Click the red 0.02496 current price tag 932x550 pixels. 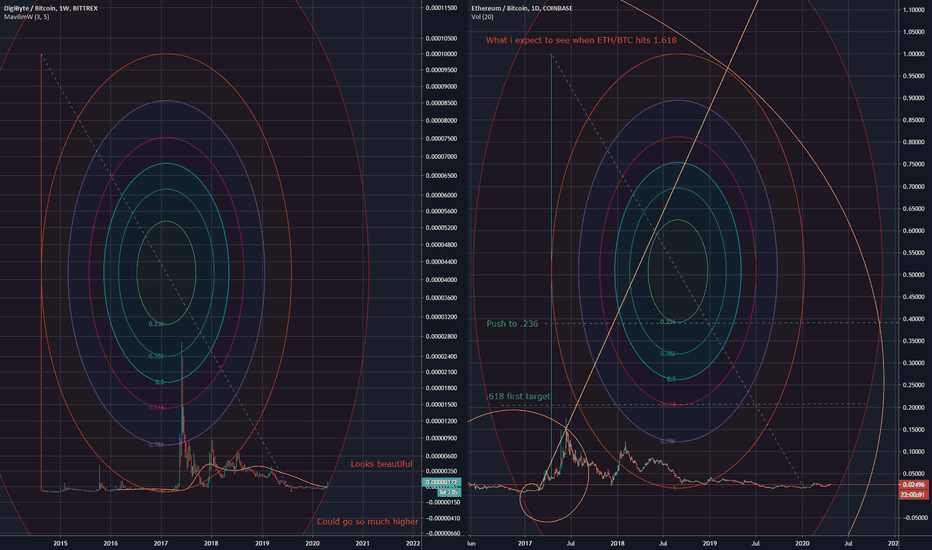(x=913, y=485)
